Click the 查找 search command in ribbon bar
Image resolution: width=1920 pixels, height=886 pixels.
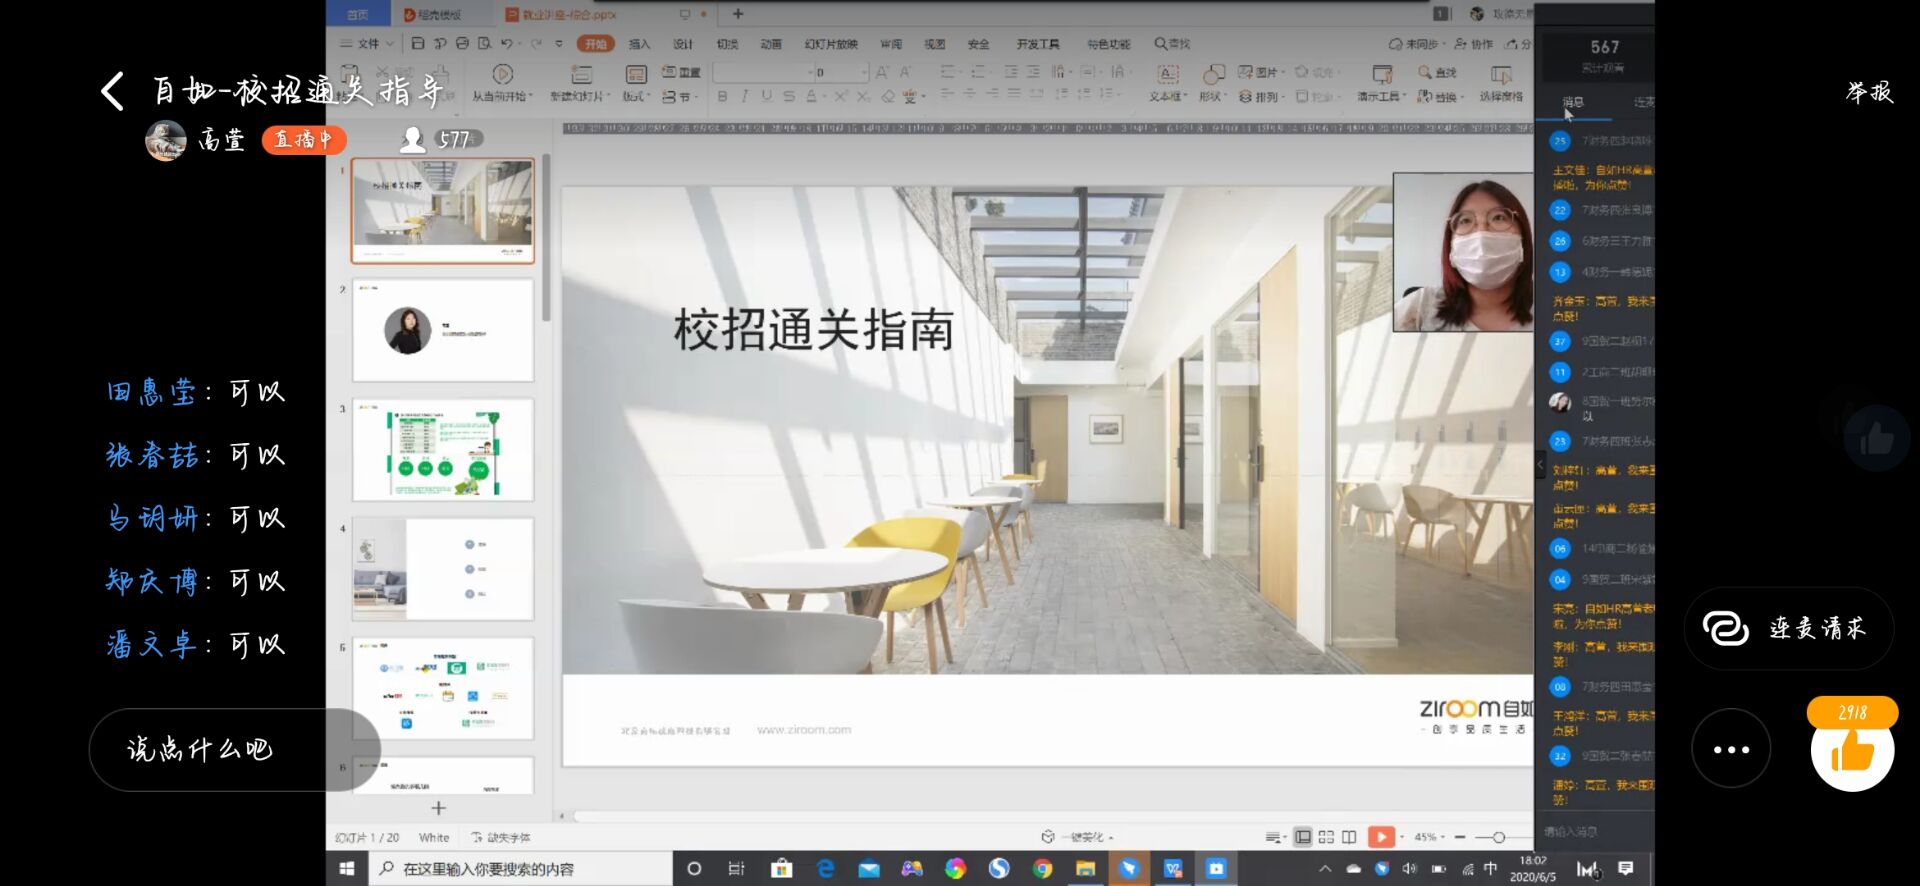1172,44
